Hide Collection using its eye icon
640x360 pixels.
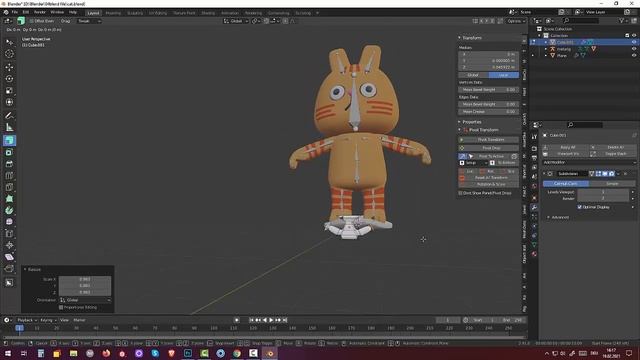pos(634,36)
